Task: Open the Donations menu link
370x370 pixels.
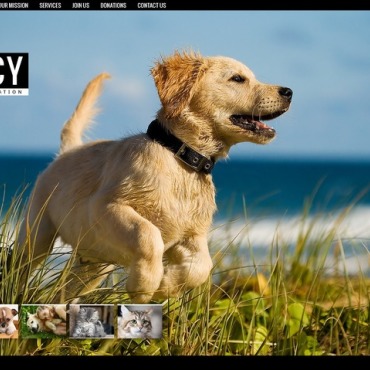Action: [x=113, y=5]
